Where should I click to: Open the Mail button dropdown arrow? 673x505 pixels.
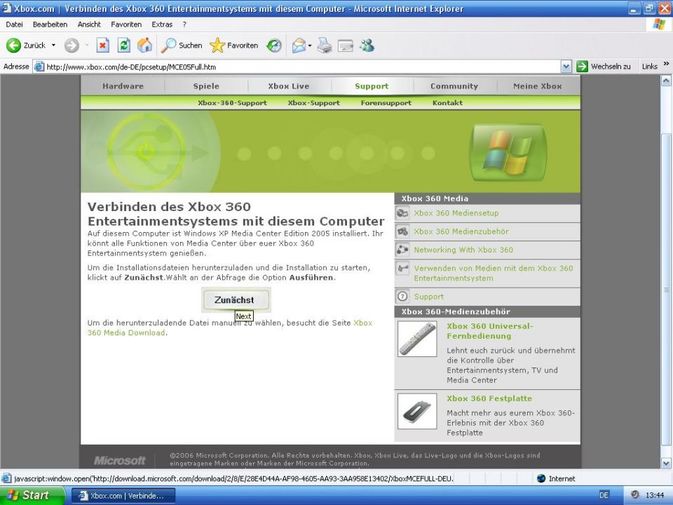point(309,45)
